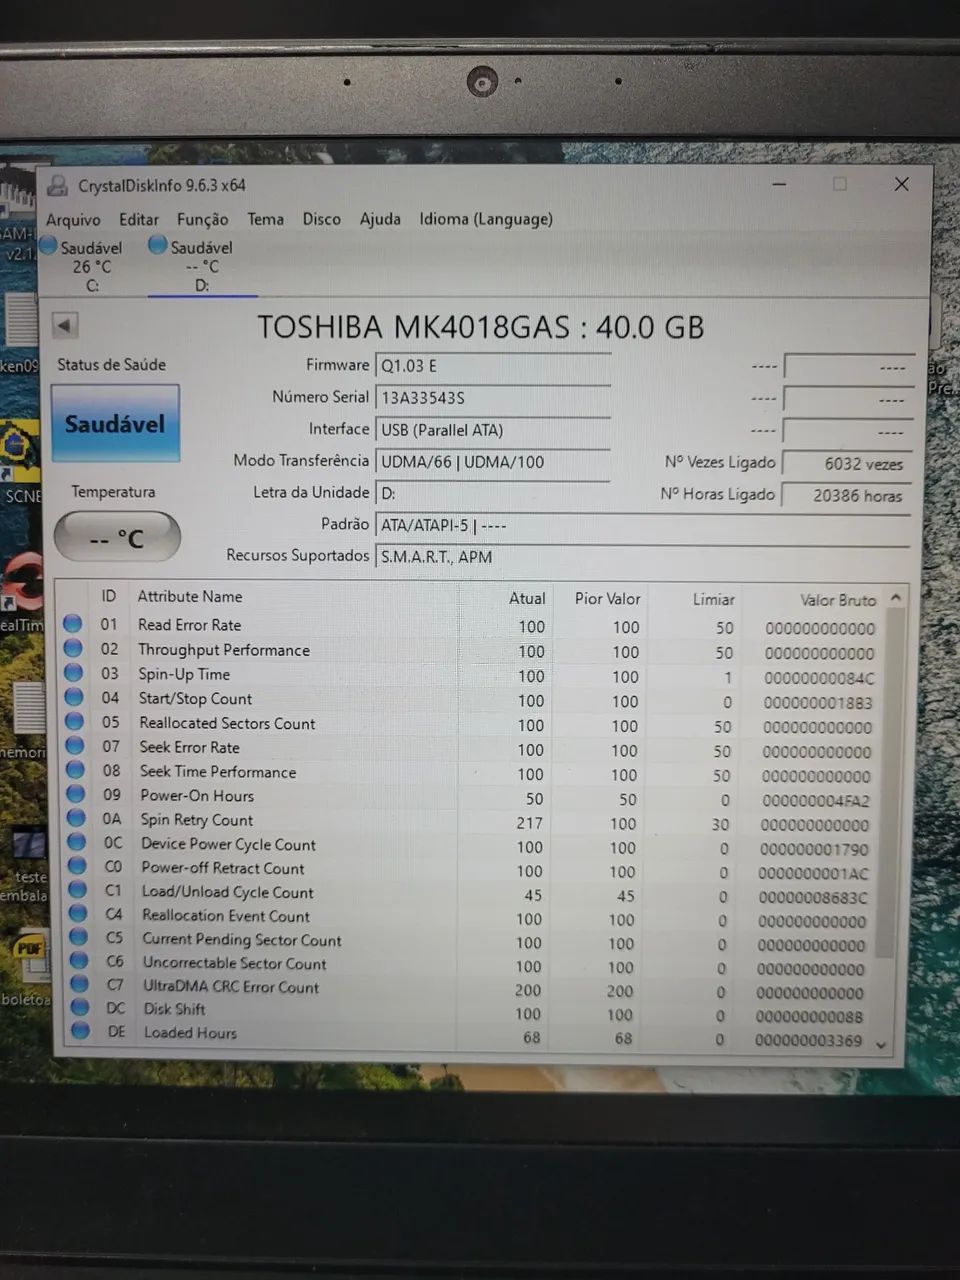Click the status circle for Load/Unload Cycle Count
The image size is (960, 1280).
pos(78,889)
